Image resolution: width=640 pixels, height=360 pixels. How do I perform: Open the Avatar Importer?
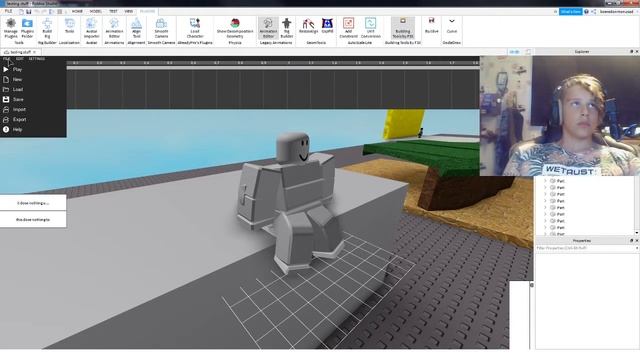tap(91, 28)
